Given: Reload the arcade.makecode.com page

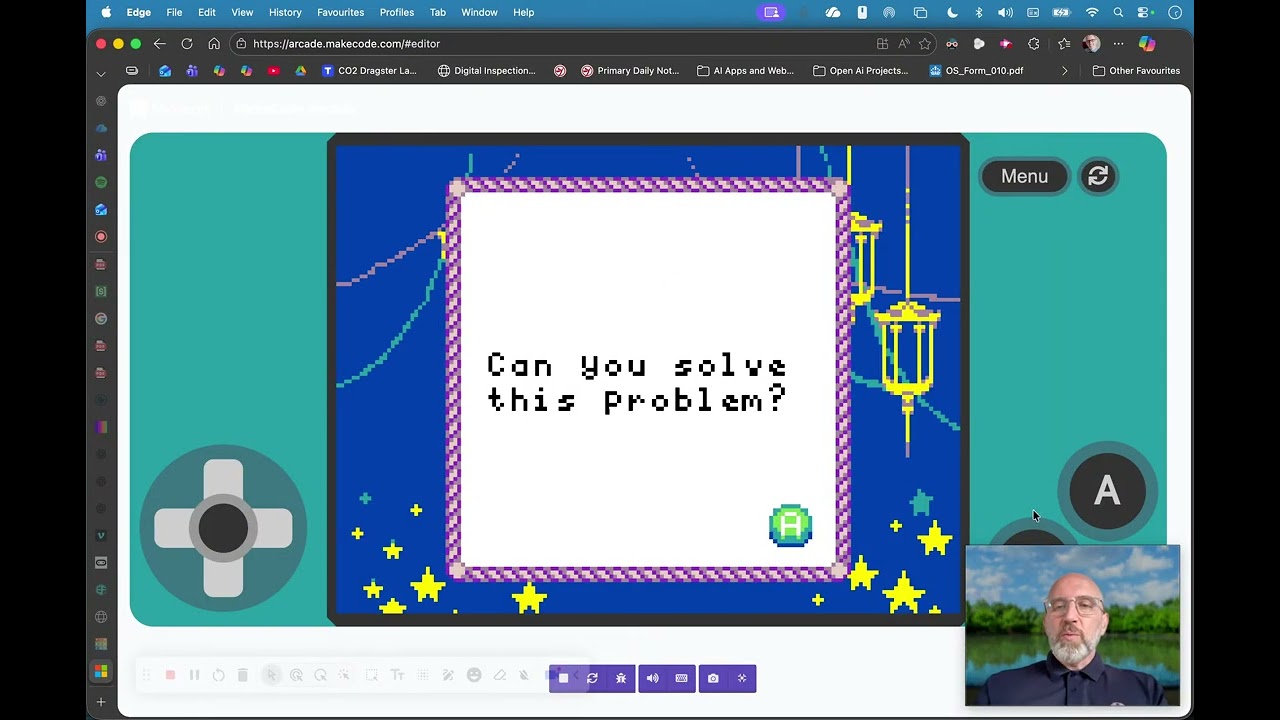Looking at the screenshot, I should point(186,44).
